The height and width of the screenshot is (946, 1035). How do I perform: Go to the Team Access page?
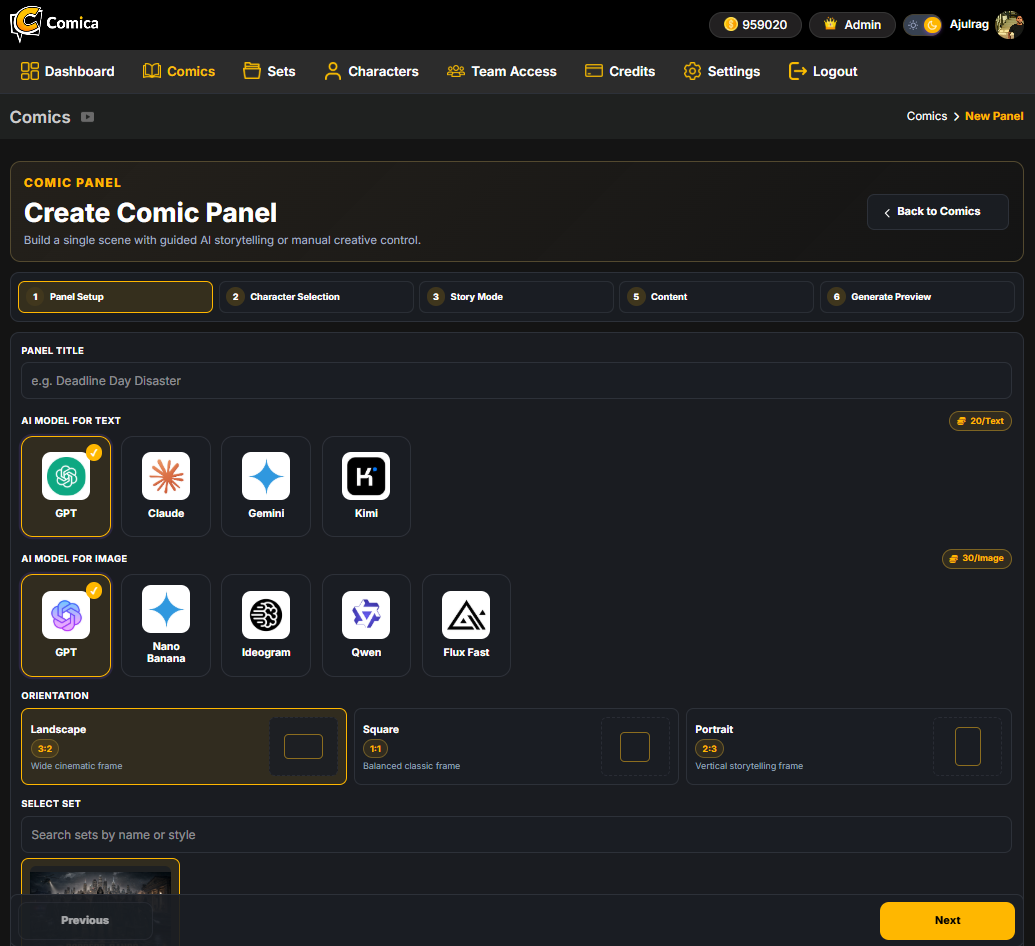(x=502, y=71)
